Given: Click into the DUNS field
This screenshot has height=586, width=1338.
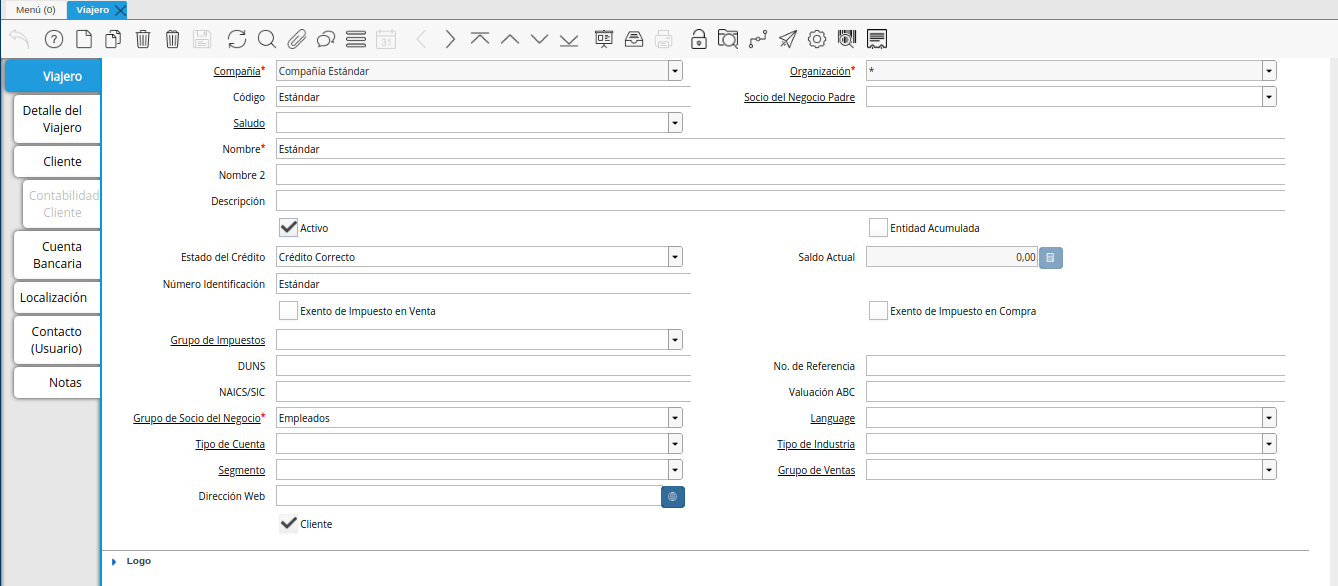Looking at the screenshot, I should [x=483, y=366].
